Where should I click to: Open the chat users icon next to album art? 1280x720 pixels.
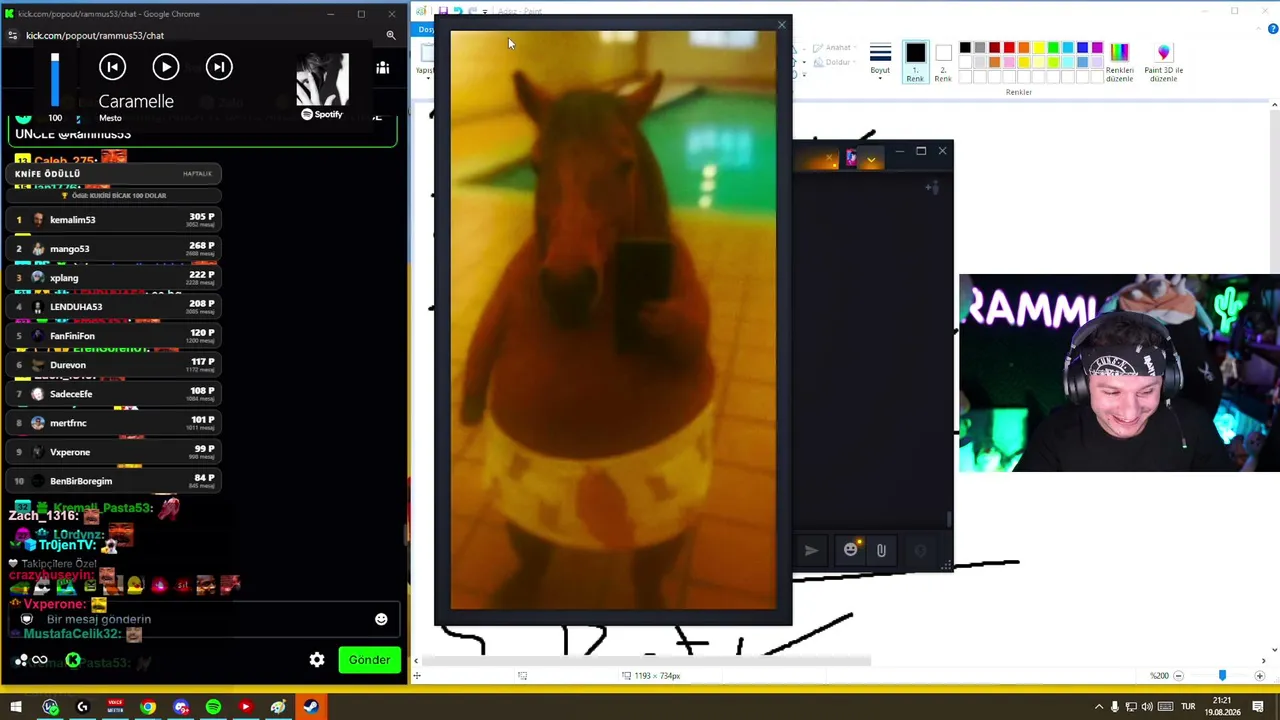coord(382,68)
